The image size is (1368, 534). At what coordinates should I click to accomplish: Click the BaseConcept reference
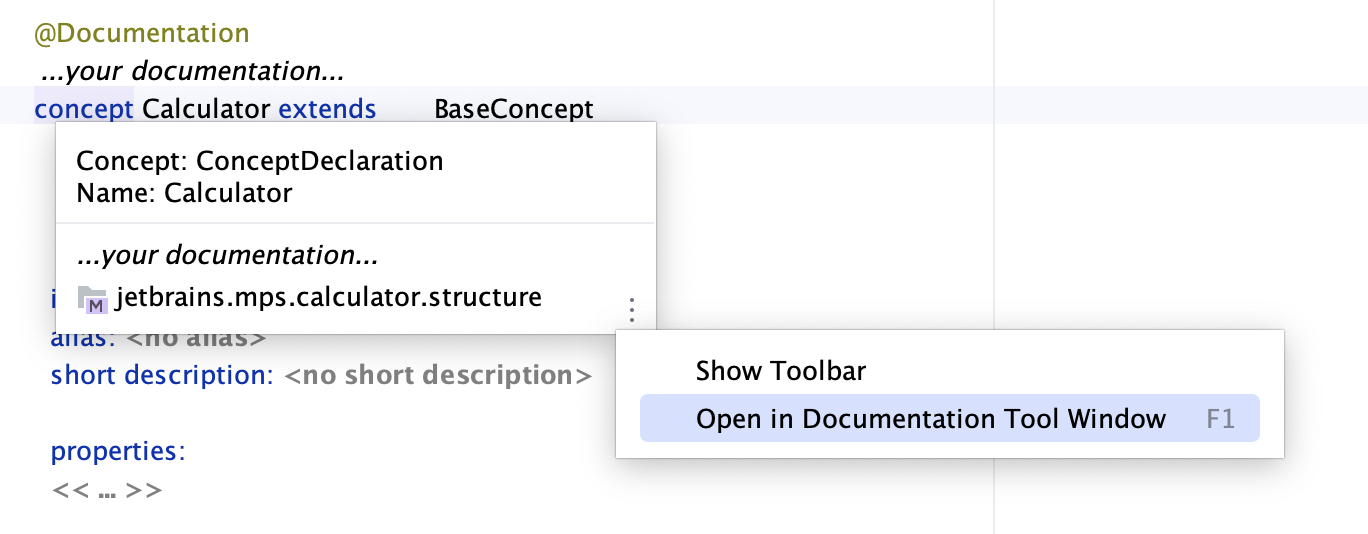click(x=513, y=108)
